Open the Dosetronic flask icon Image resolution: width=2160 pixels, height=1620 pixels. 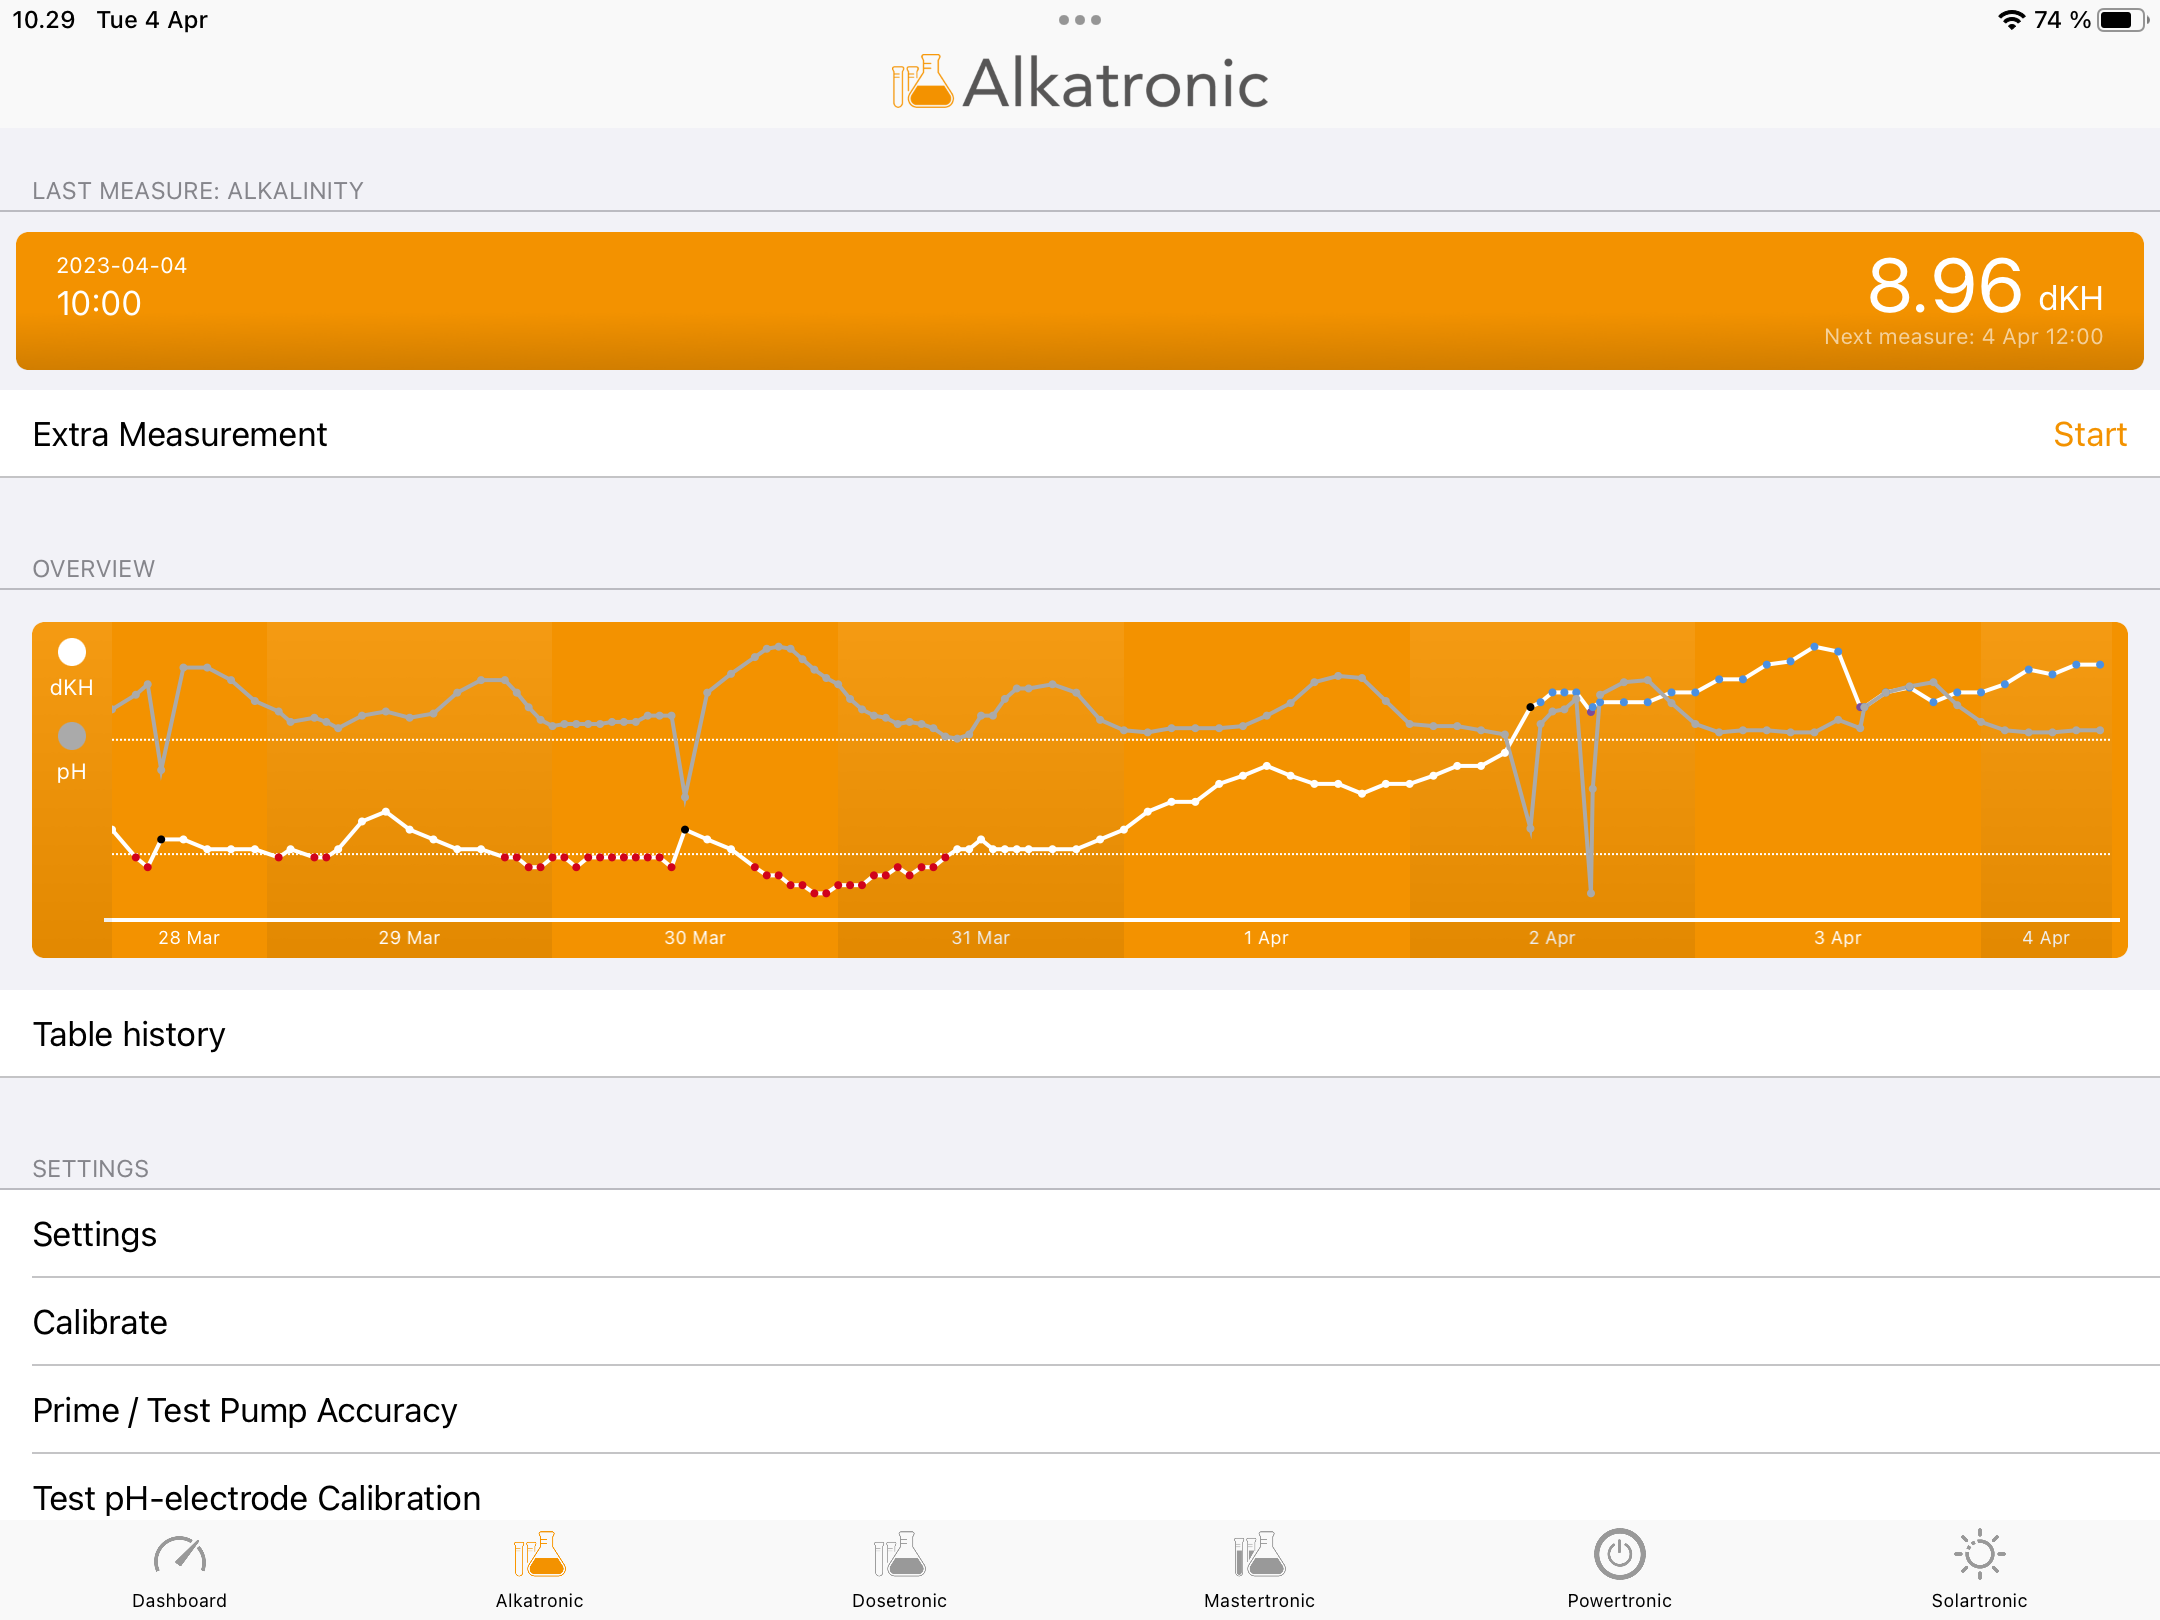[900, 1555]
